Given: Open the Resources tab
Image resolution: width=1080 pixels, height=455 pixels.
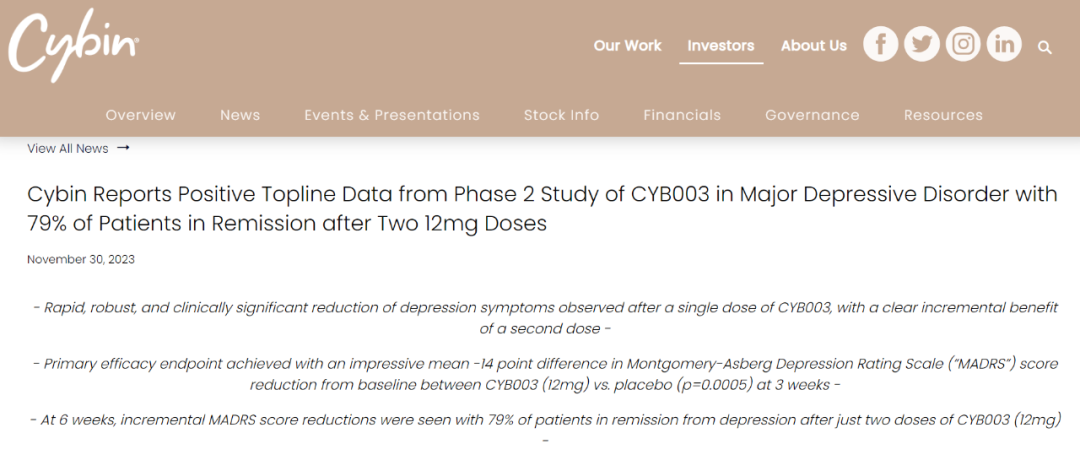Looking at the screenshot, I should coord(943,115).
